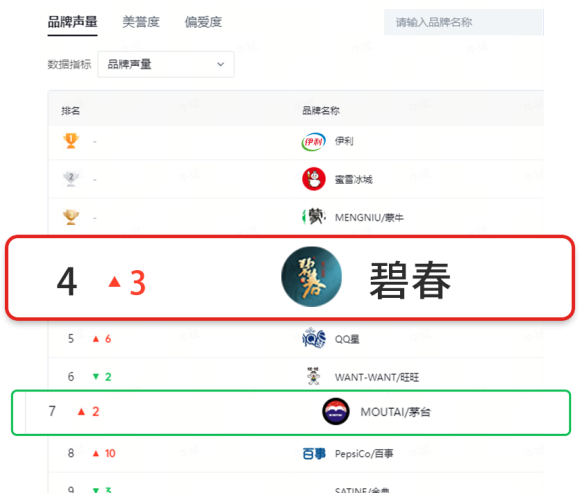
Task: Switch to the 美誉度 tab
Action: (x=141, y=22)
